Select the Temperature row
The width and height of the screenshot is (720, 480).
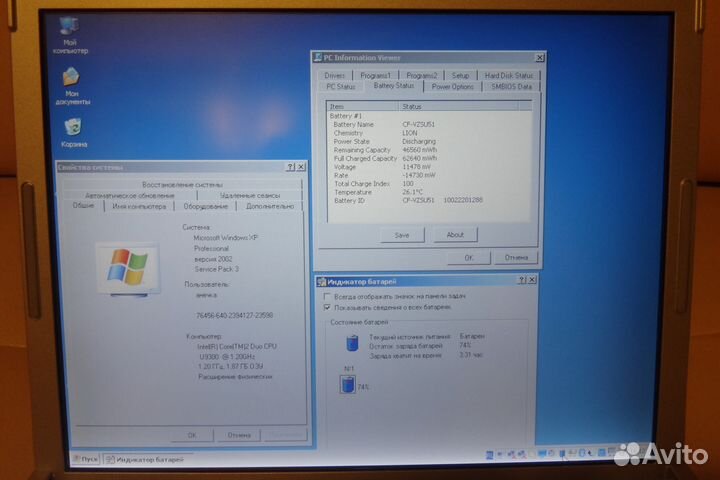[429, 192]
